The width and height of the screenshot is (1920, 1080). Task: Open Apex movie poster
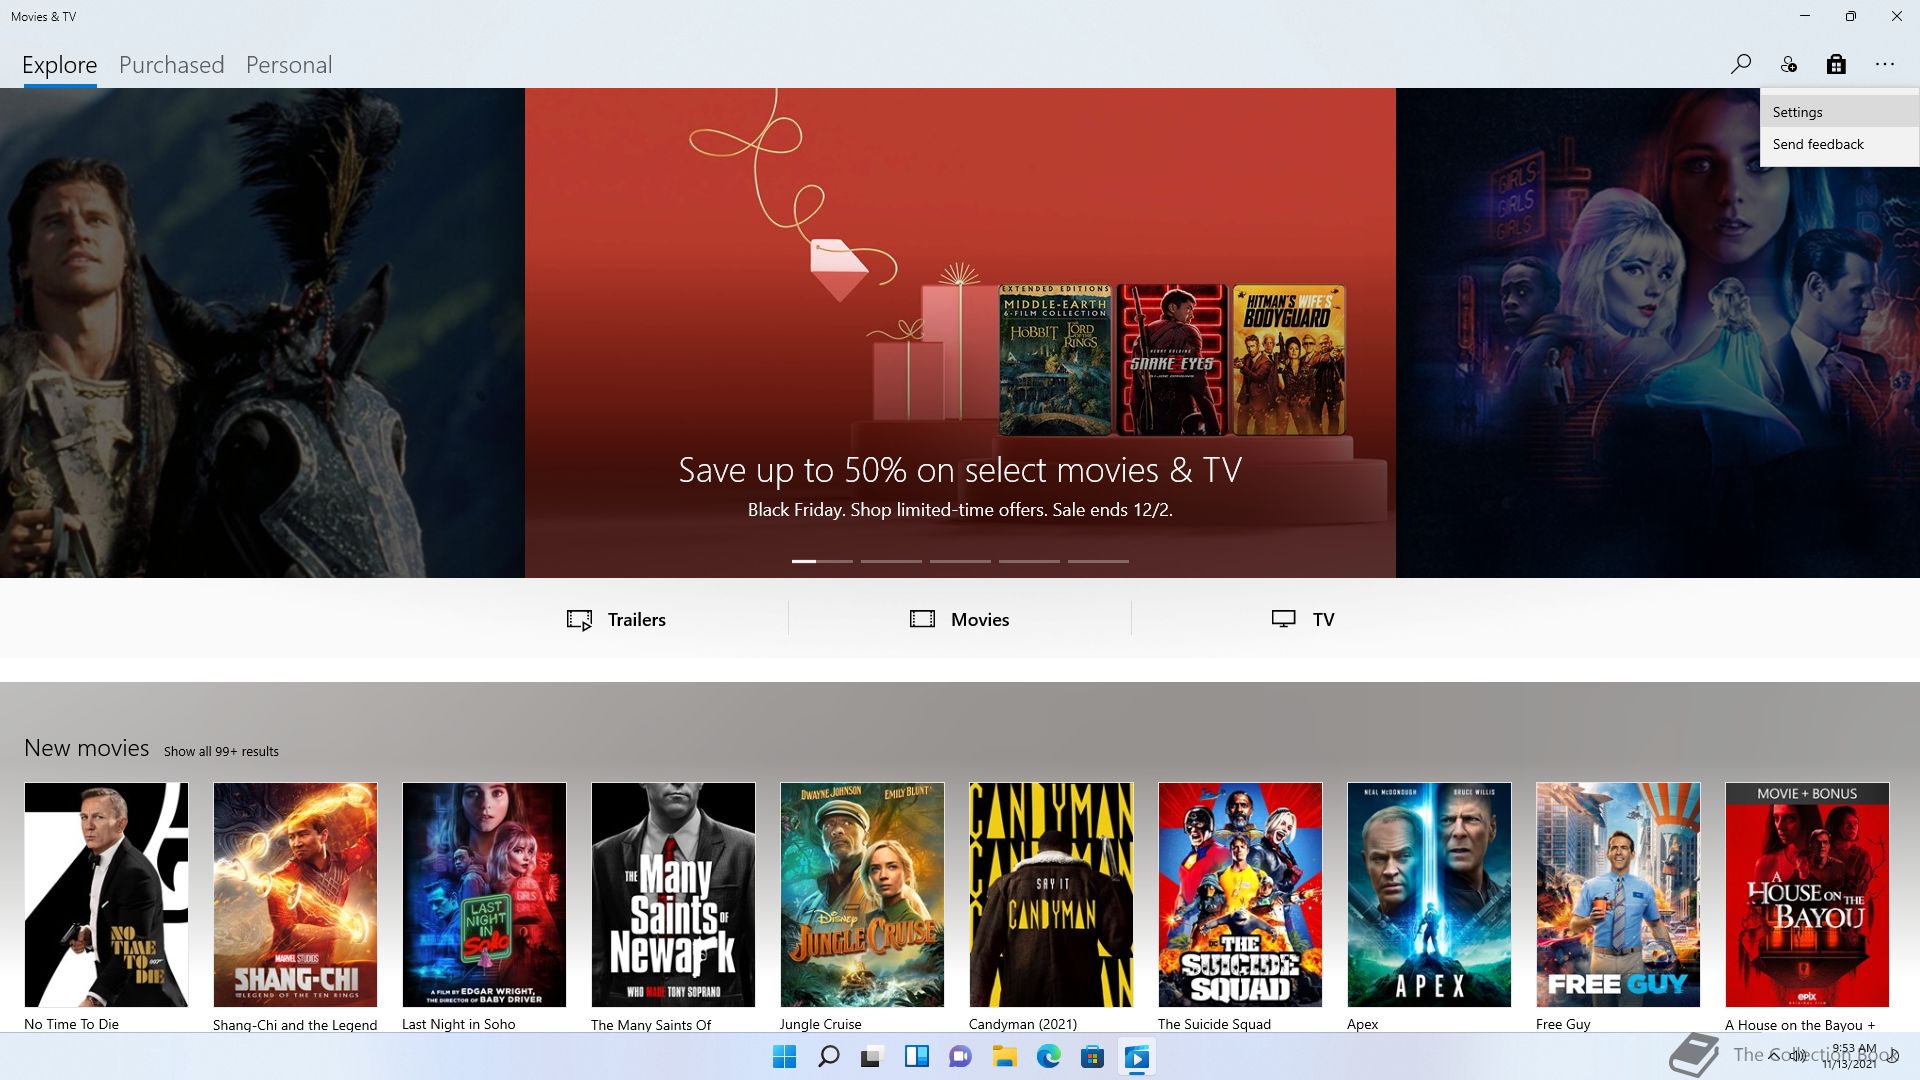pyautogui.click(x=1429, y=895)
